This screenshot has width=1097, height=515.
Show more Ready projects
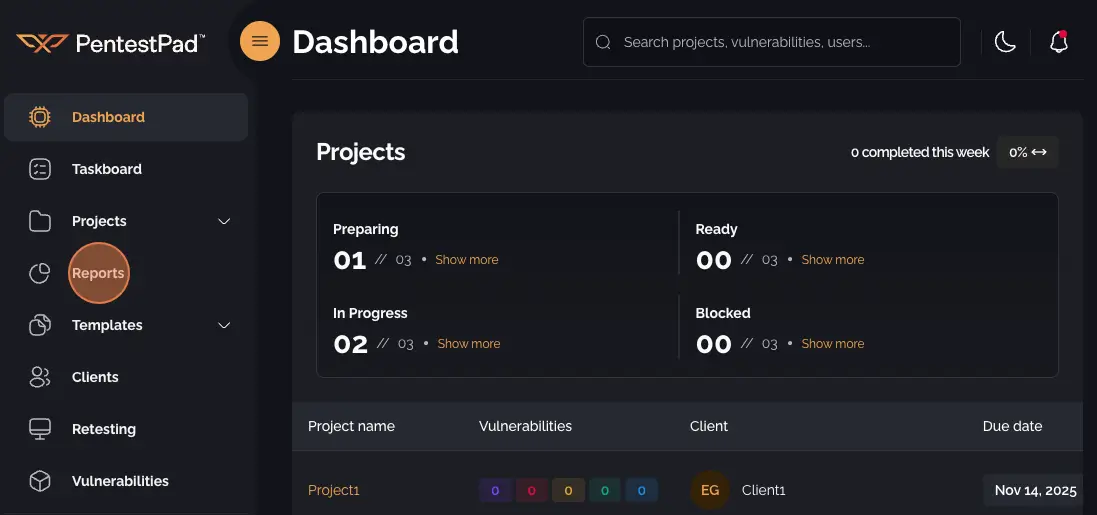tap(833, 260)
